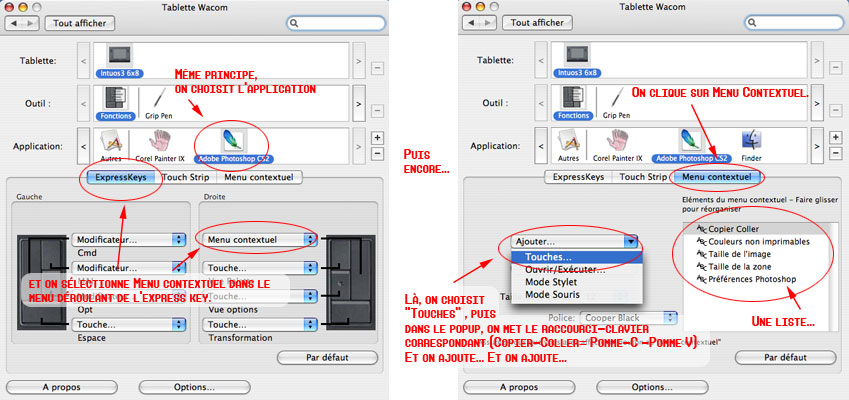Screen dimensions: 849x400
Task: Choose Touches... from the Ajouter menu
Action: coord(577,257)
